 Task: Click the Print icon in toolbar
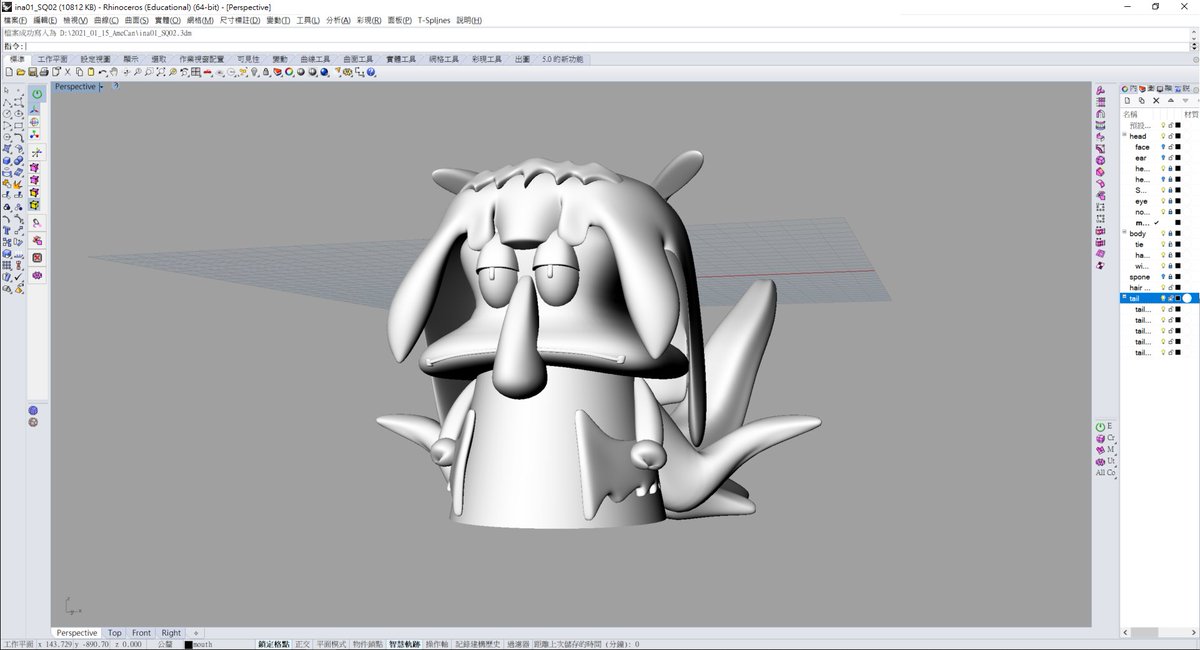(44, 72)
